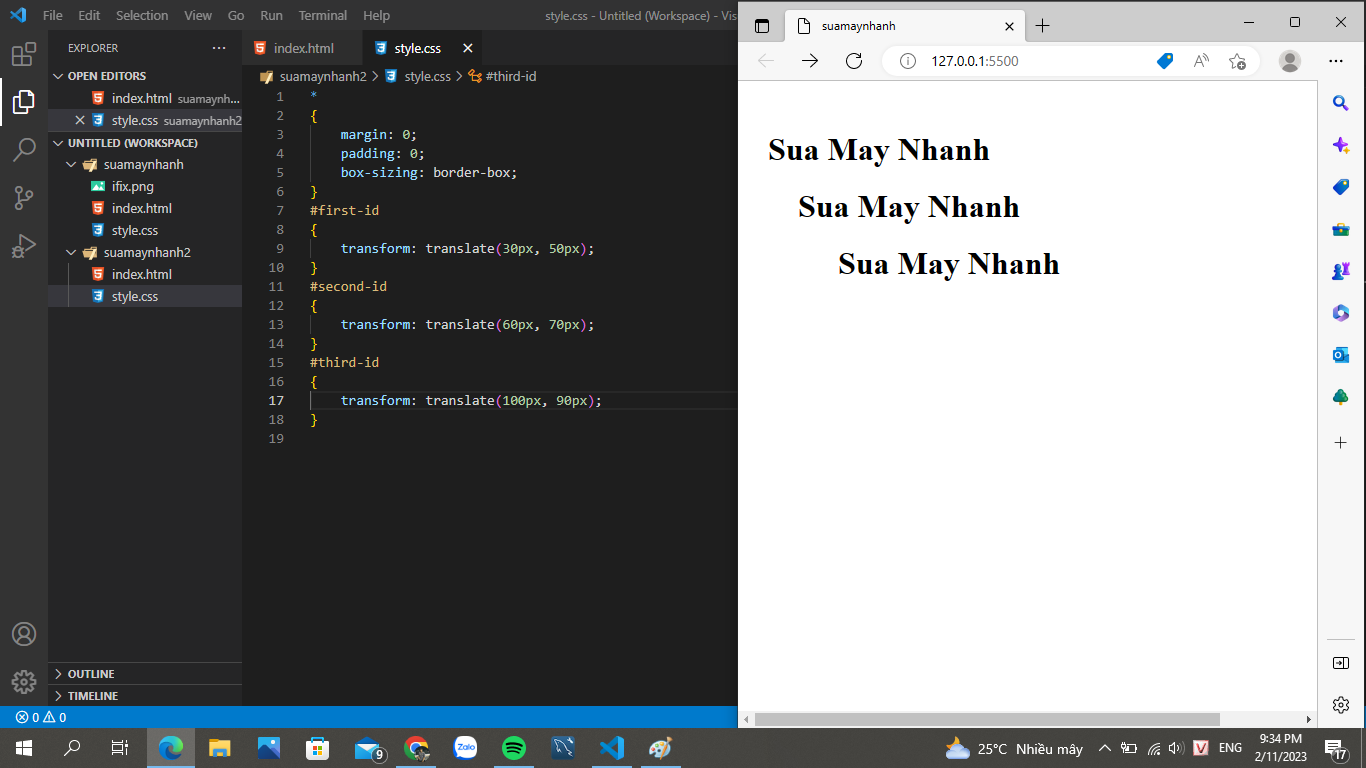Viewport: 1366px width, 768px height.
Task: Click the browser address bar URL
Action: (x=975, y=61)
